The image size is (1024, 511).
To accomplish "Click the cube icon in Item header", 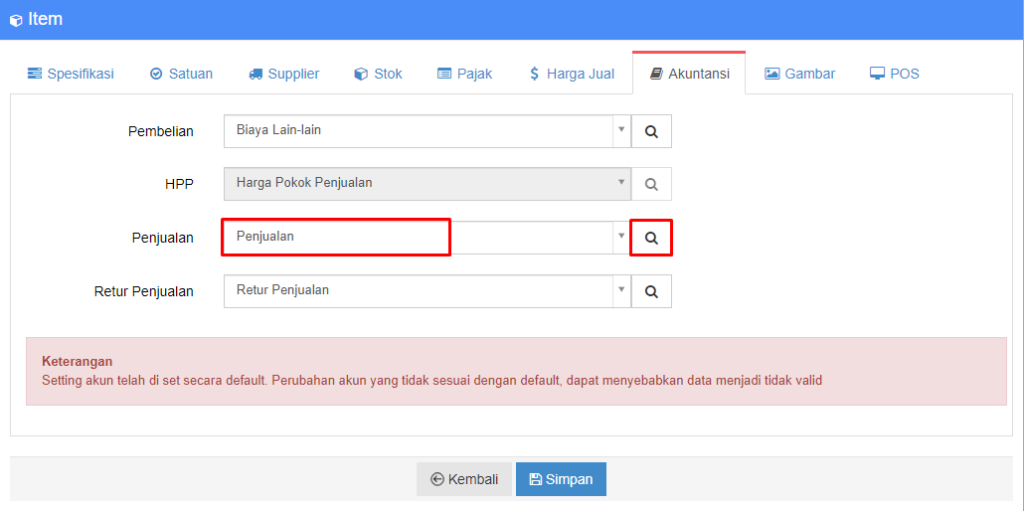I will [15, 20].
